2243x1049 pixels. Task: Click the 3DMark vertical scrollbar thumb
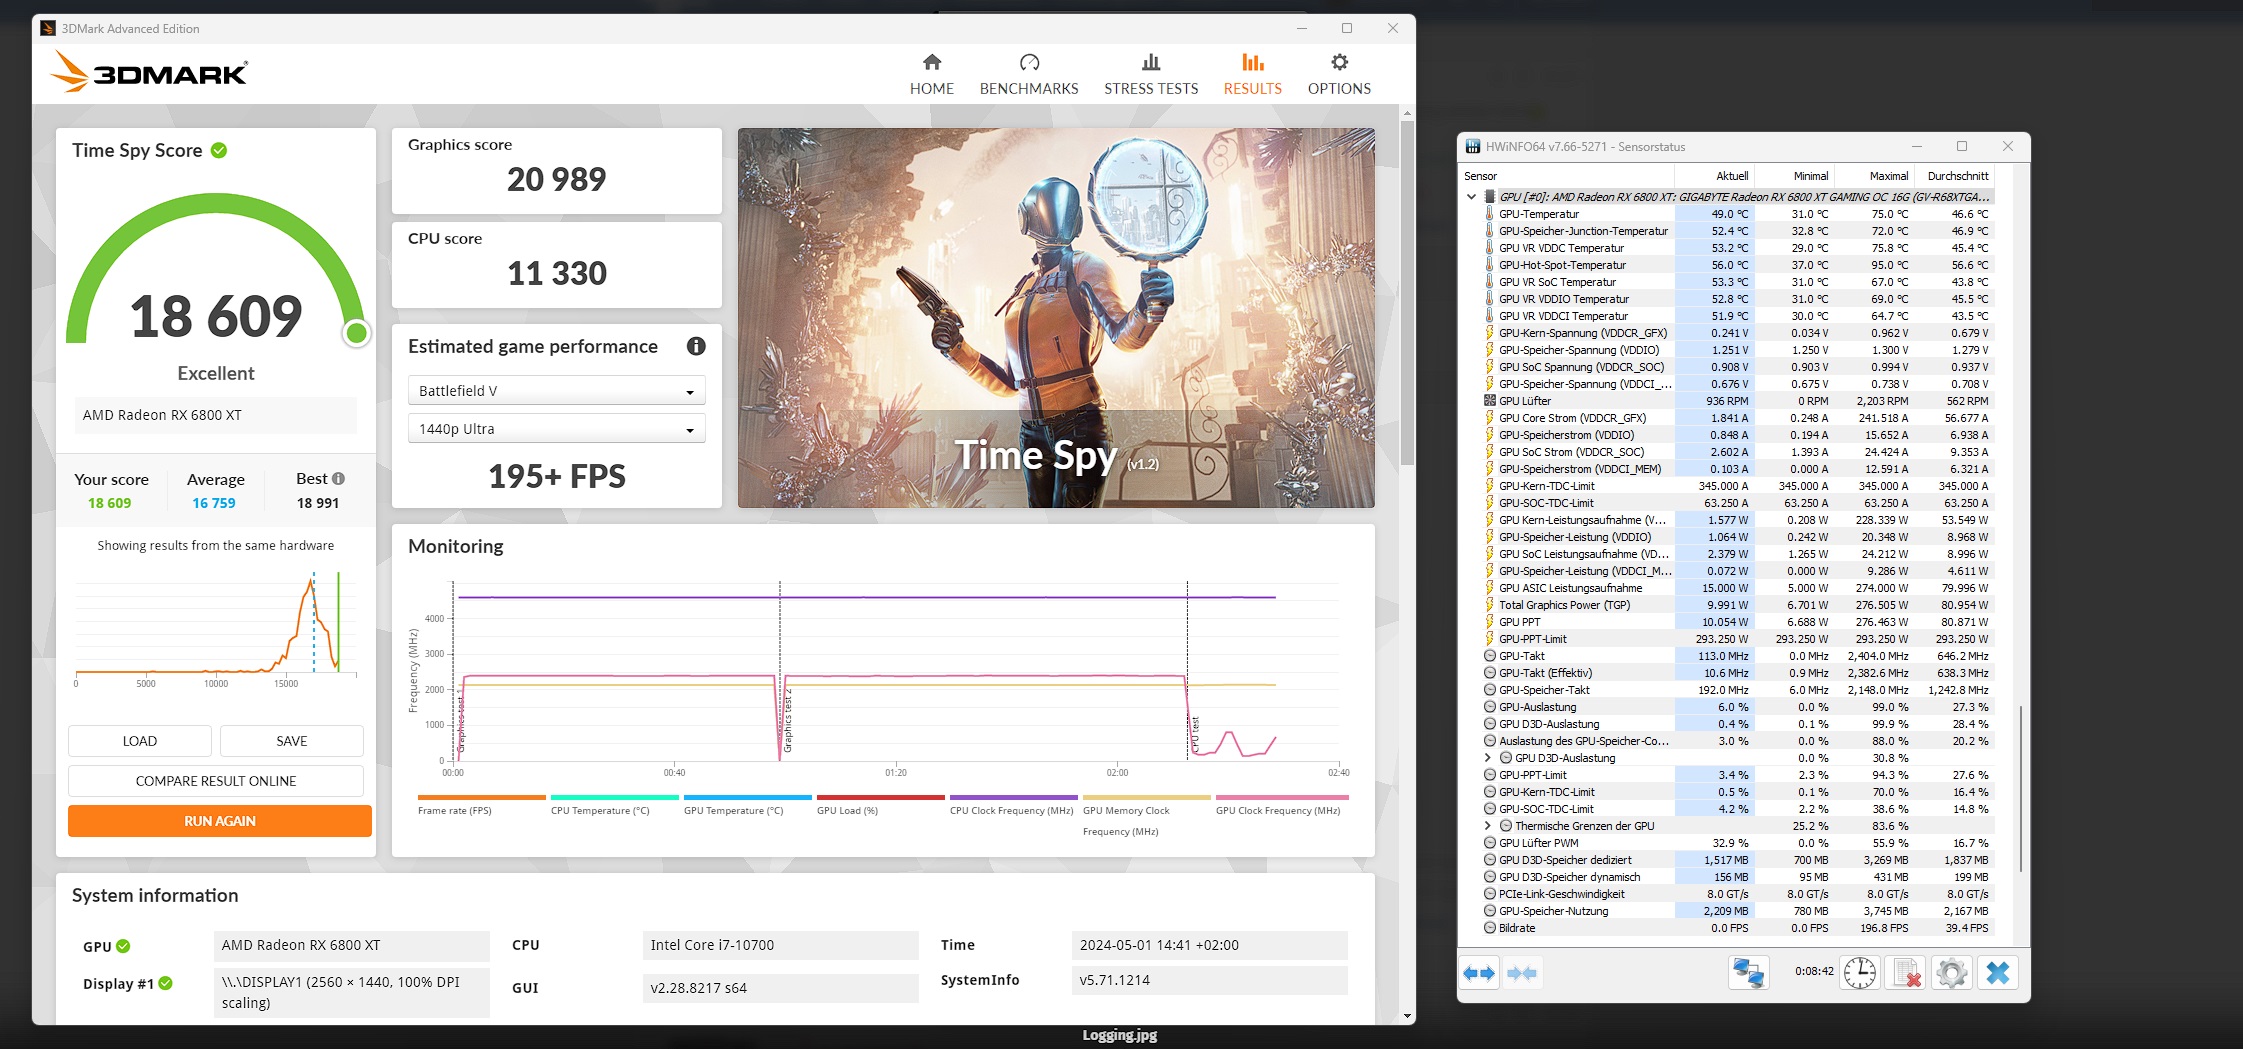[1407, 292]
